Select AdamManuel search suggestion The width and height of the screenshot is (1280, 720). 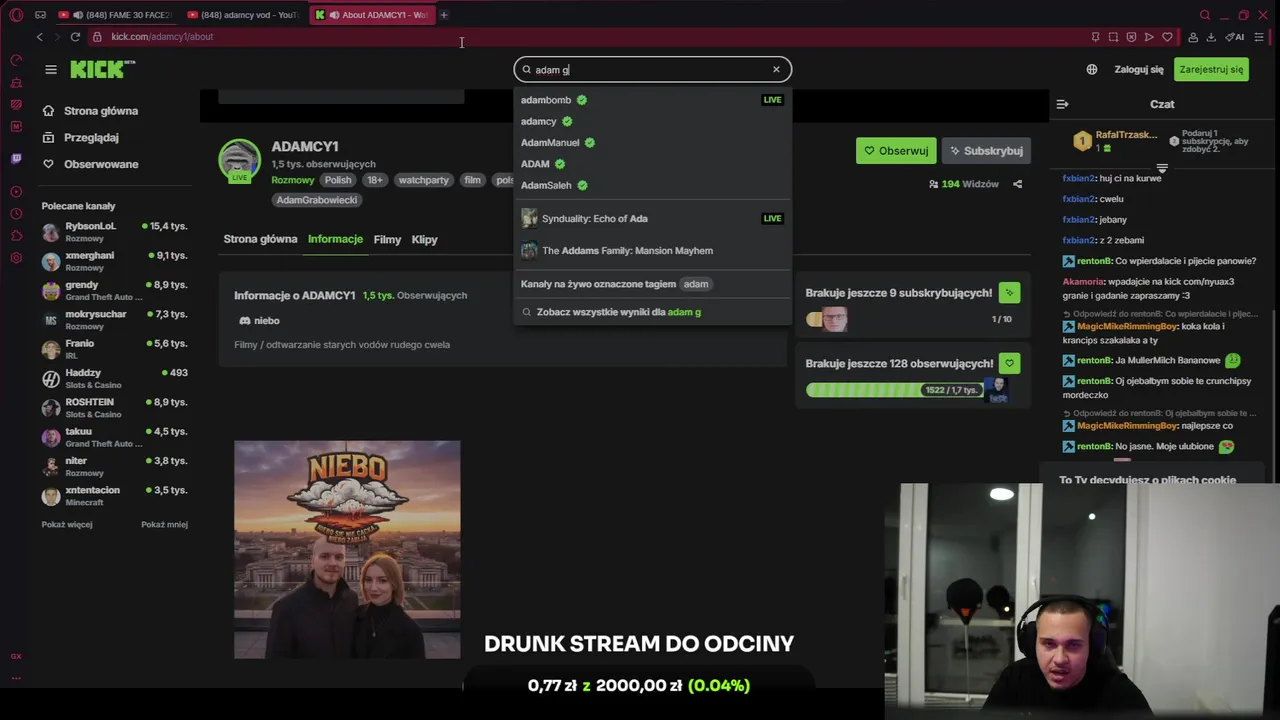click(x=652, y=142)
